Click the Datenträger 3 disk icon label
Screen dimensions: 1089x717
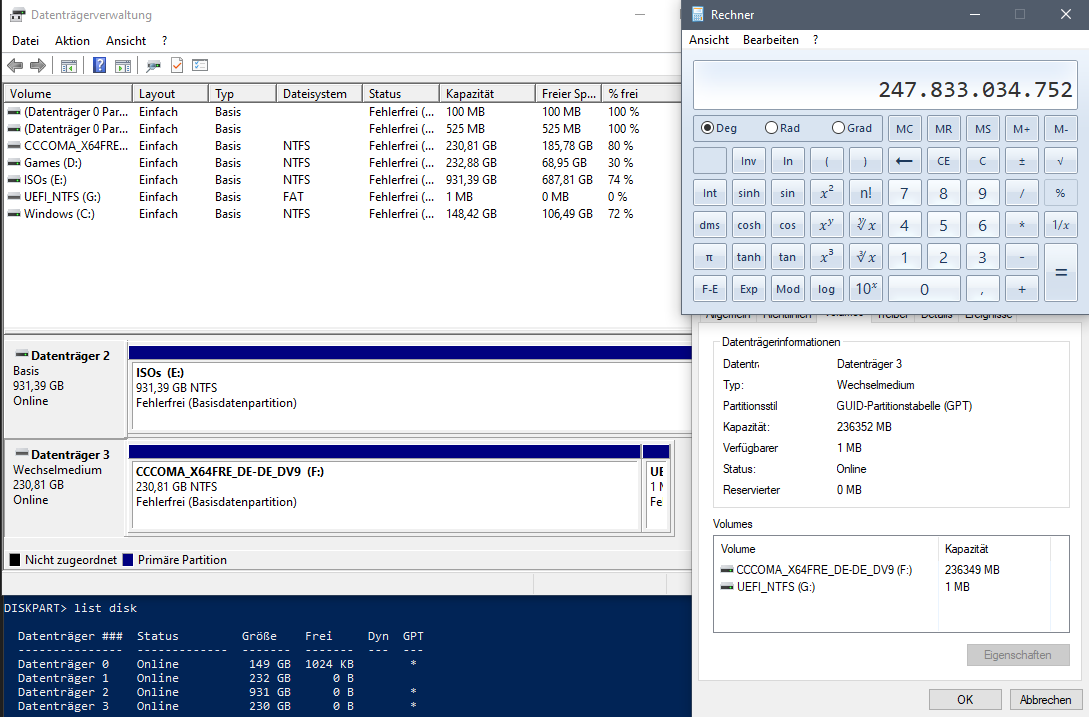pos(62,454)
